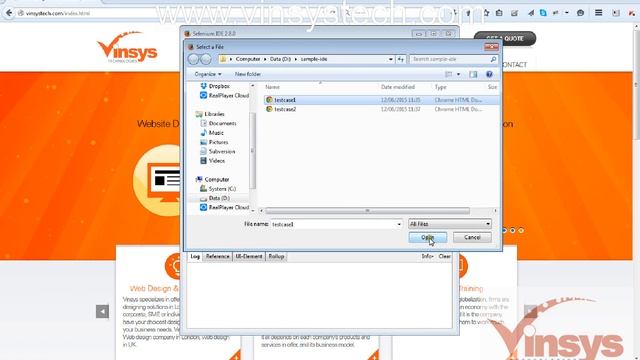This screenshot has width=640, height=360.
Task: Click the Vinsys logo on the website
Action: tap(127, 48)
